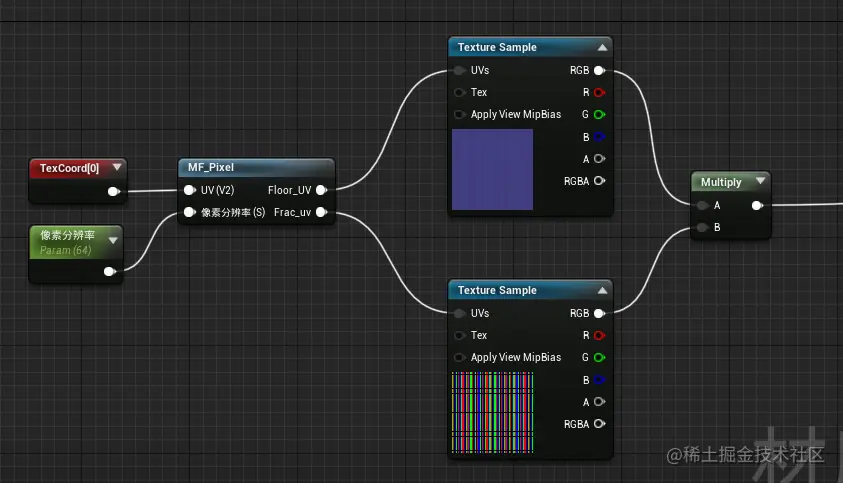This screenshot has height=483, width=843.
Task: Select the lower Texture Sample title text
Action: [x=497, y=290]
